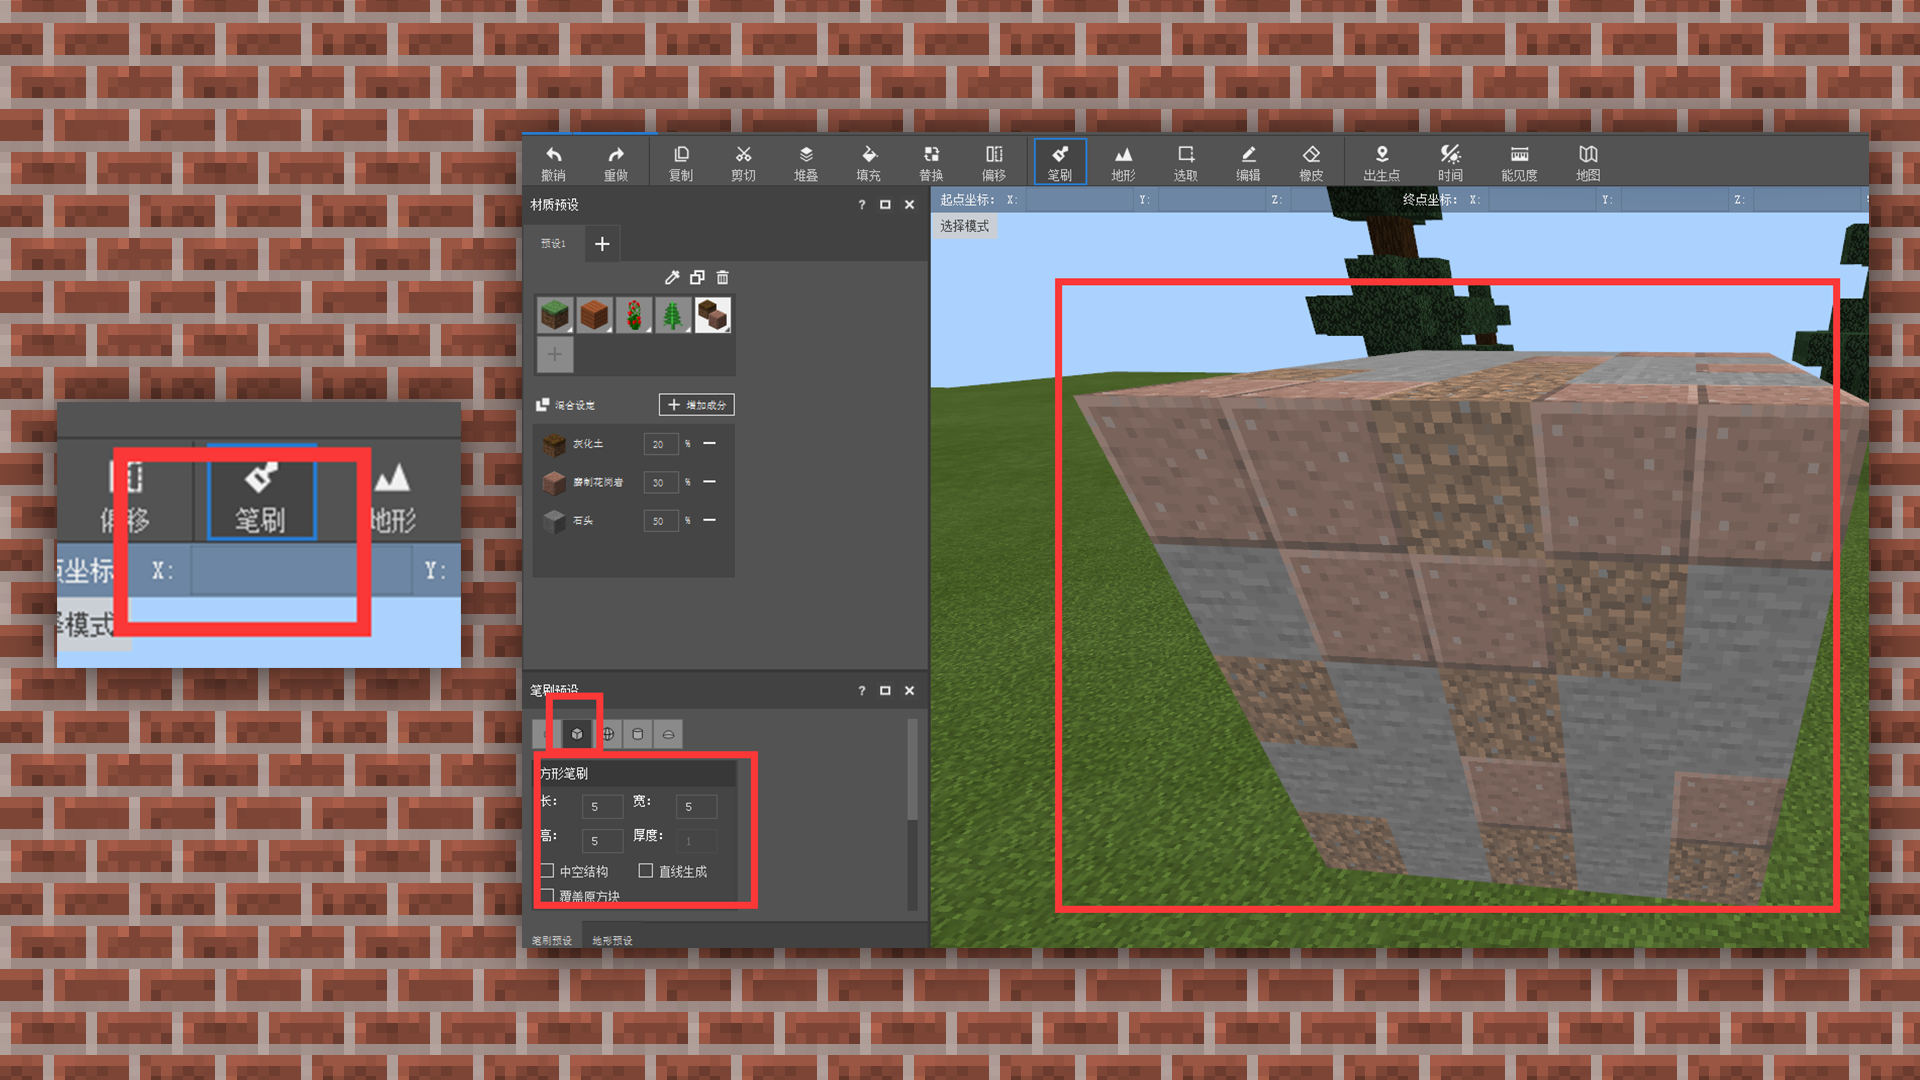Edit the 灰化土 percentage field showing 20
The image size is (1920, 1080).
tap(661, 444)
